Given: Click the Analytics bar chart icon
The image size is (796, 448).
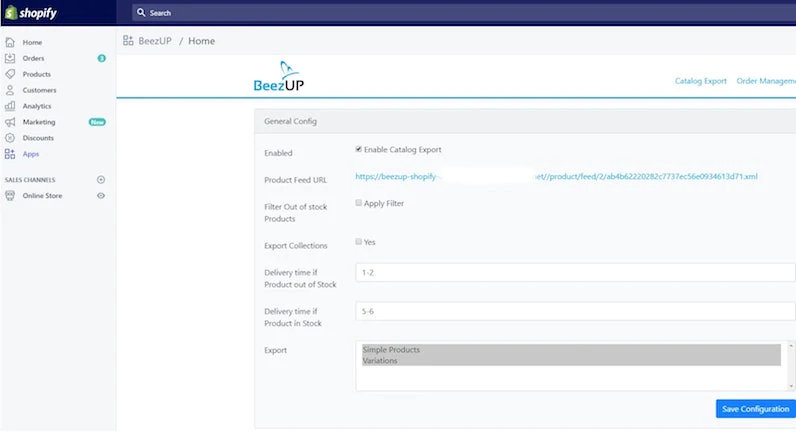Looking at the screenshot, I should pyautogui.click(x=10, y=106).
